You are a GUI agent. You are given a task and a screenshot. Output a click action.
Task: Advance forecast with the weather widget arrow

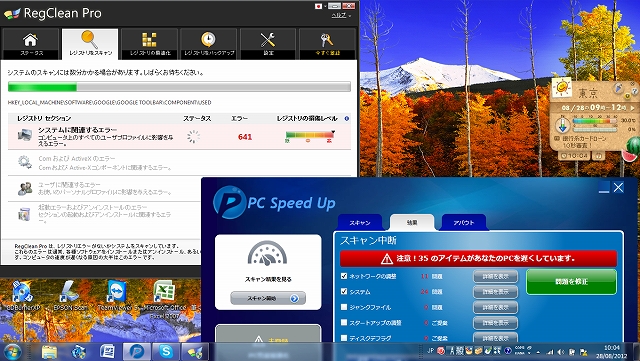click(x=632, y=108)
